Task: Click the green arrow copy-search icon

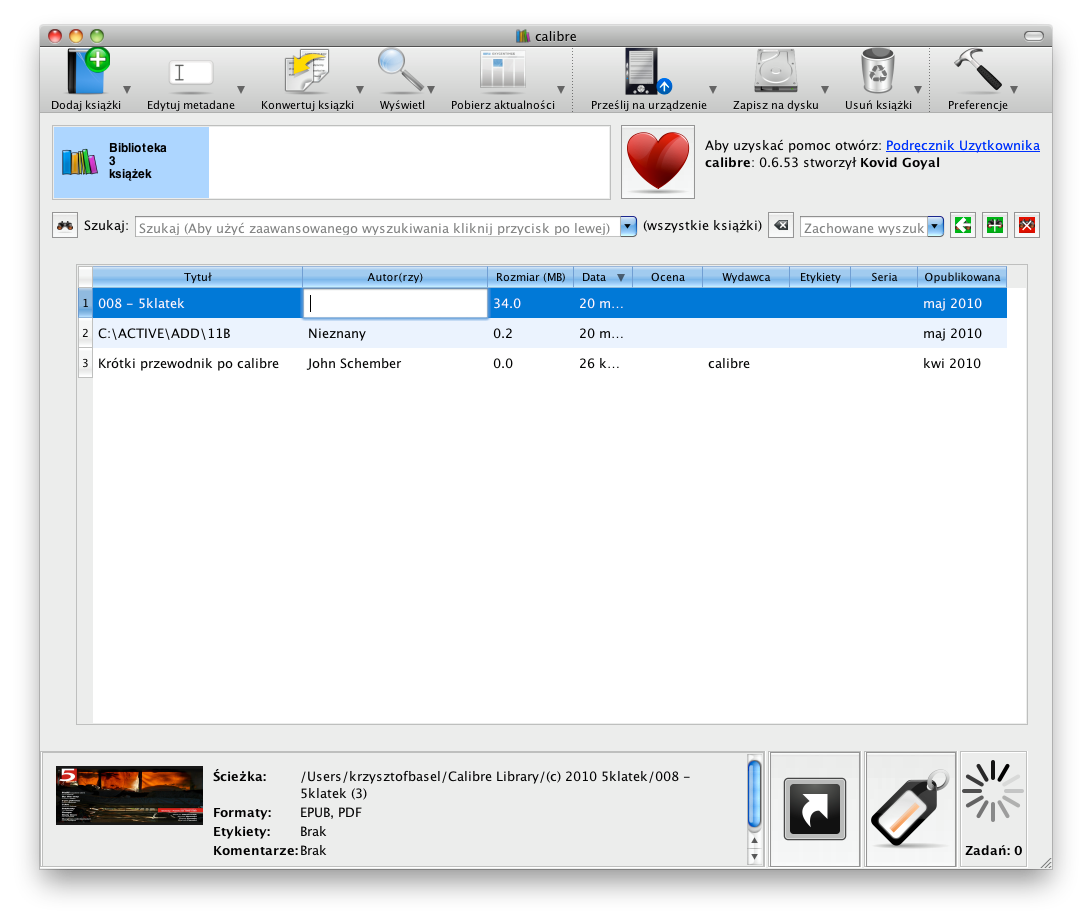Action: pos(962,226)
